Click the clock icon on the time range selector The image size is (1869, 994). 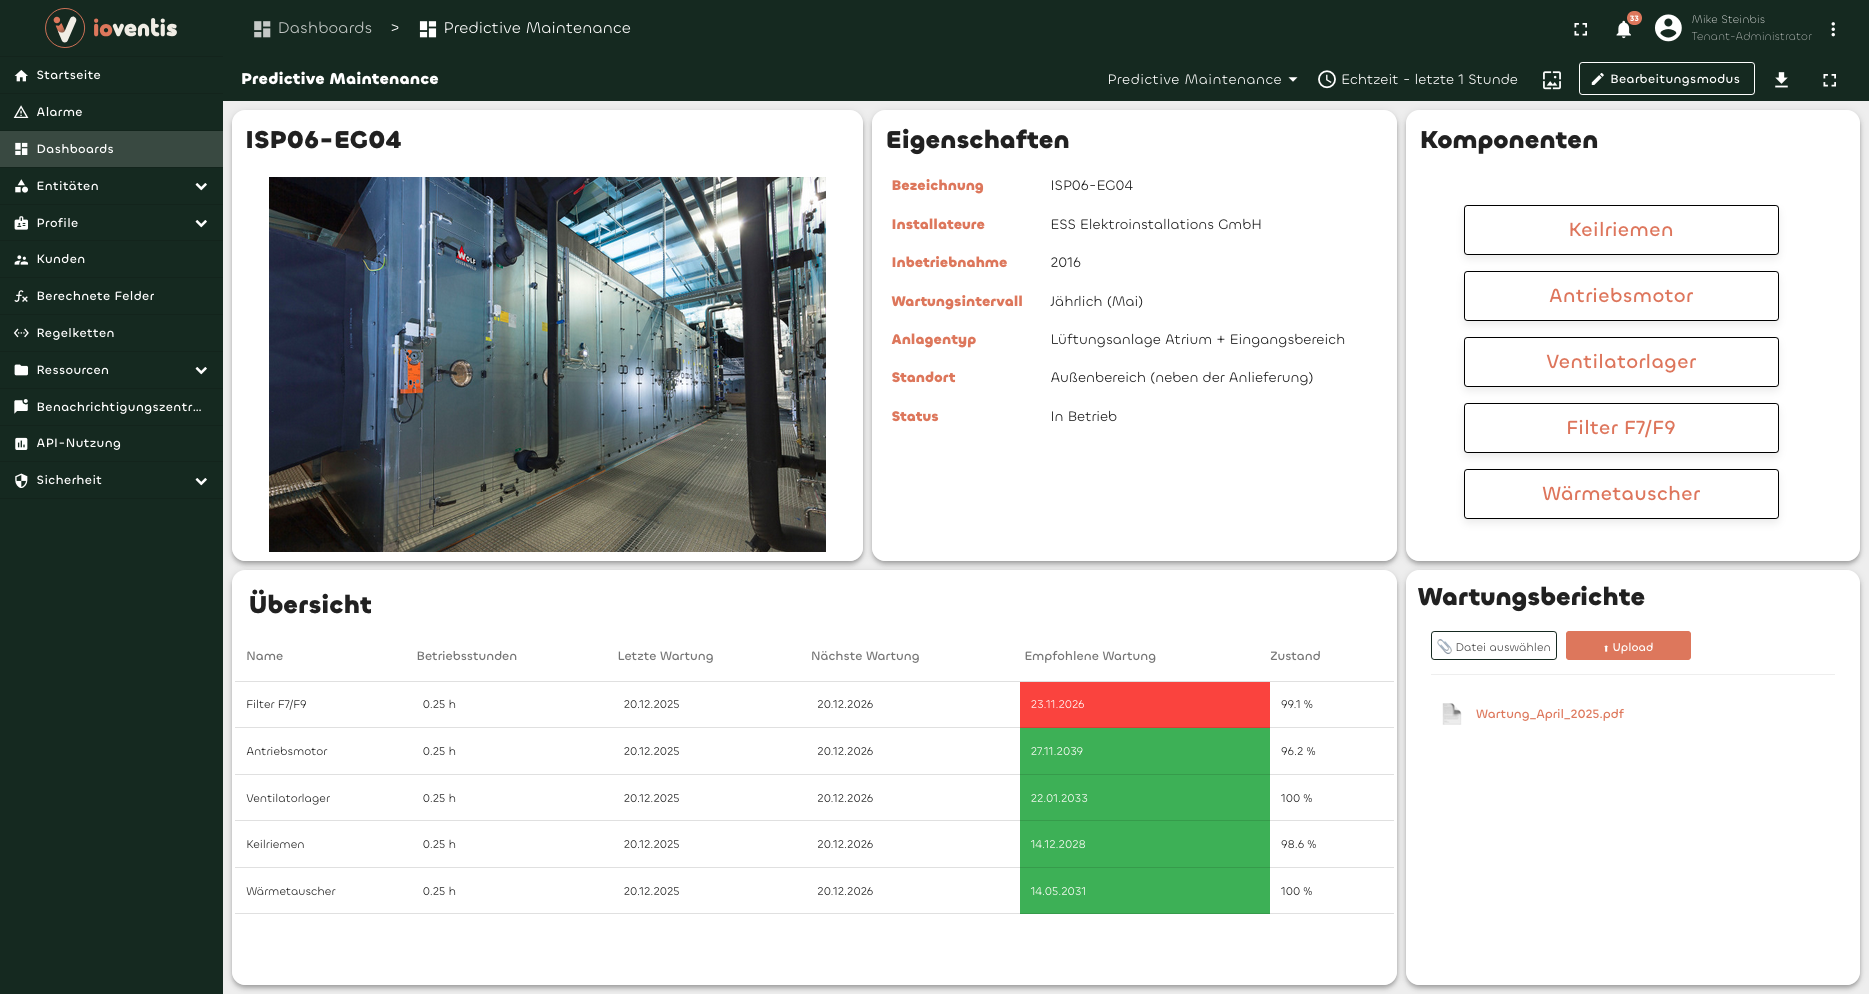point(1327,79)
